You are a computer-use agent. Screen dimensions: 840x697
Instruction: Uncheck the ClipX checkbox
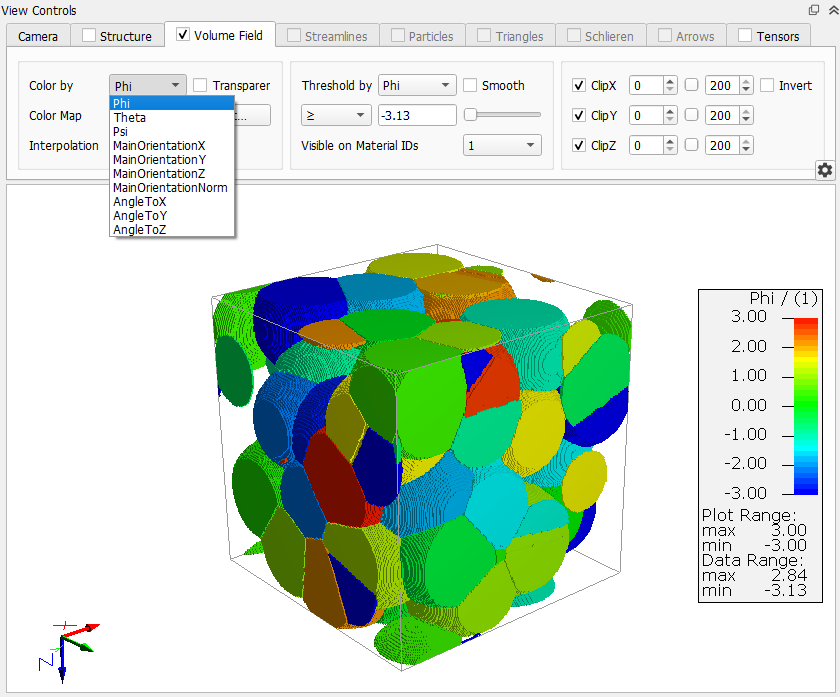click(x=579, y=86)
